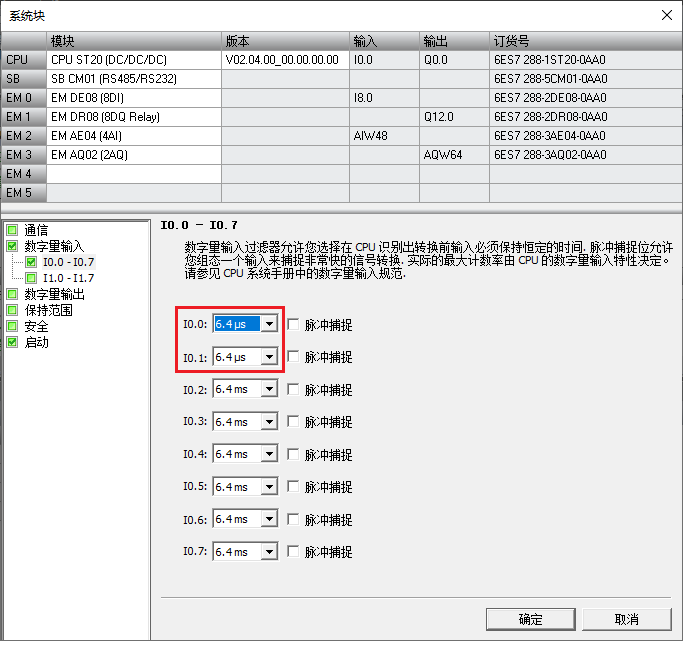Tick 脉冲捕捉 checkbox for I0.7
The width and height of the screenshot is (683, 648).
[293, 552]
